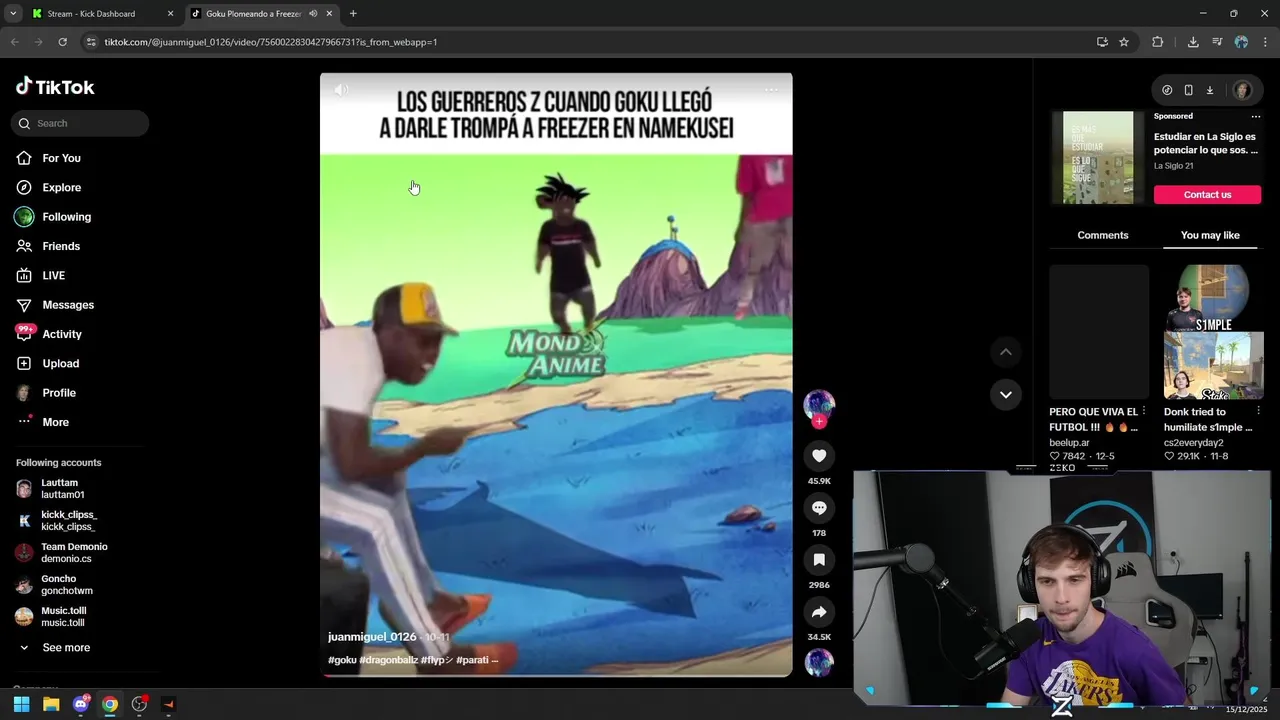
Task: Bookmark this page with star icon
Action: 1124,42
